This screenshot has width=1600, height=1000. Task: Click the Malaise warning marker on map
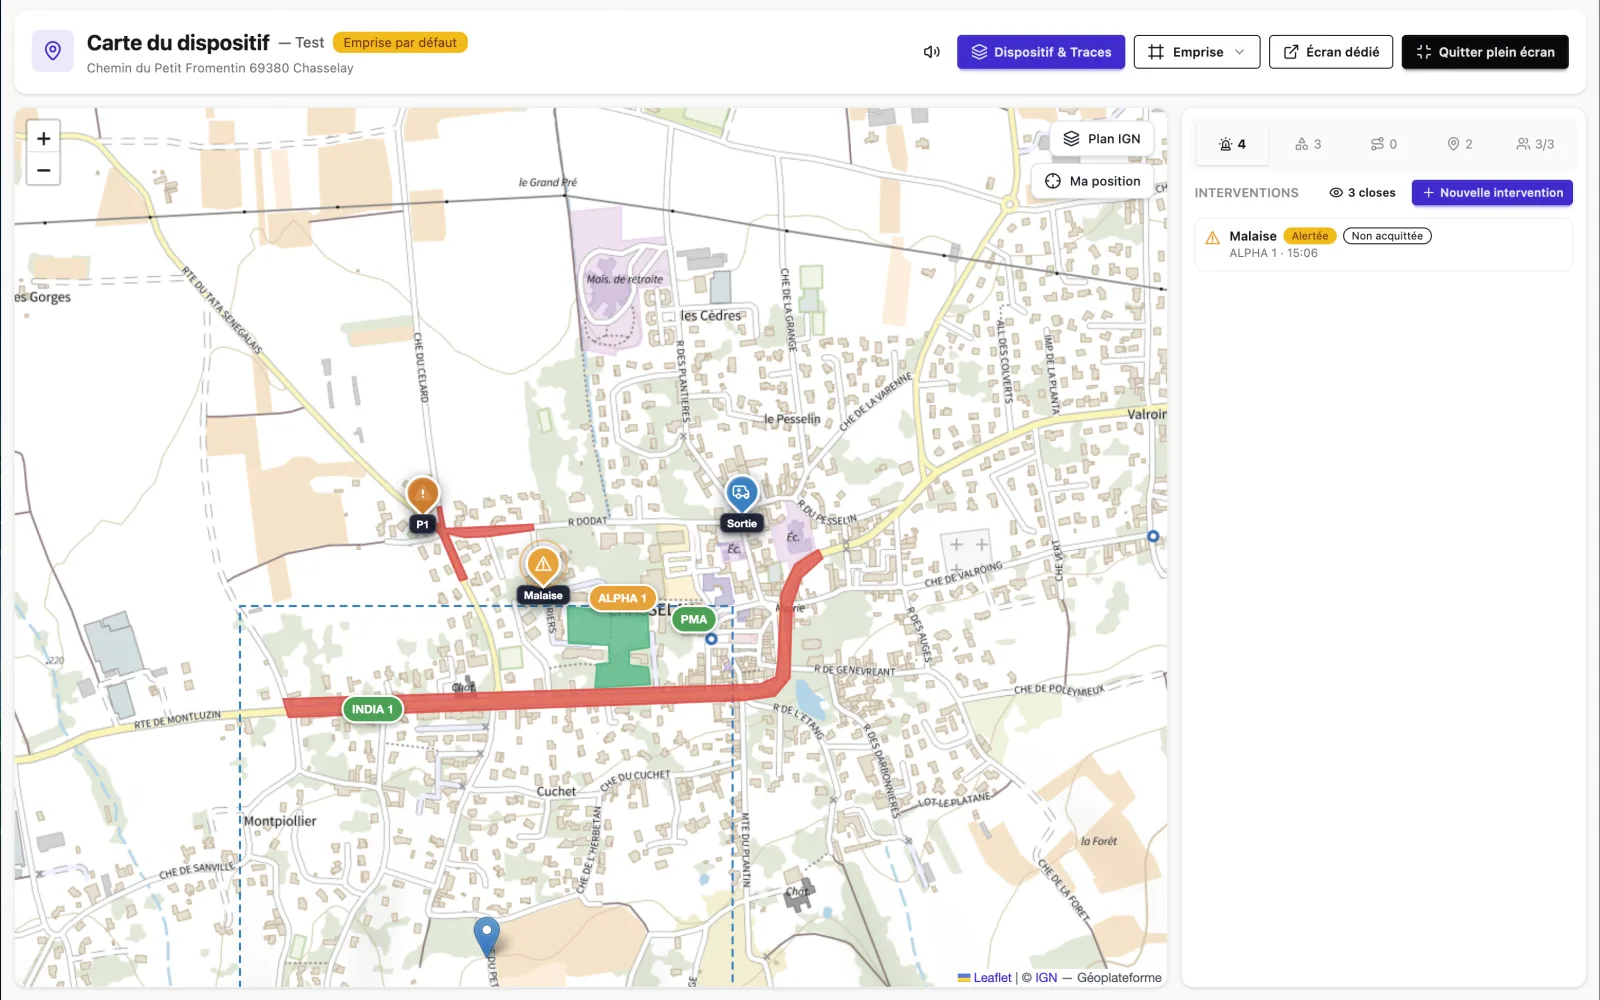coord(543,566)
